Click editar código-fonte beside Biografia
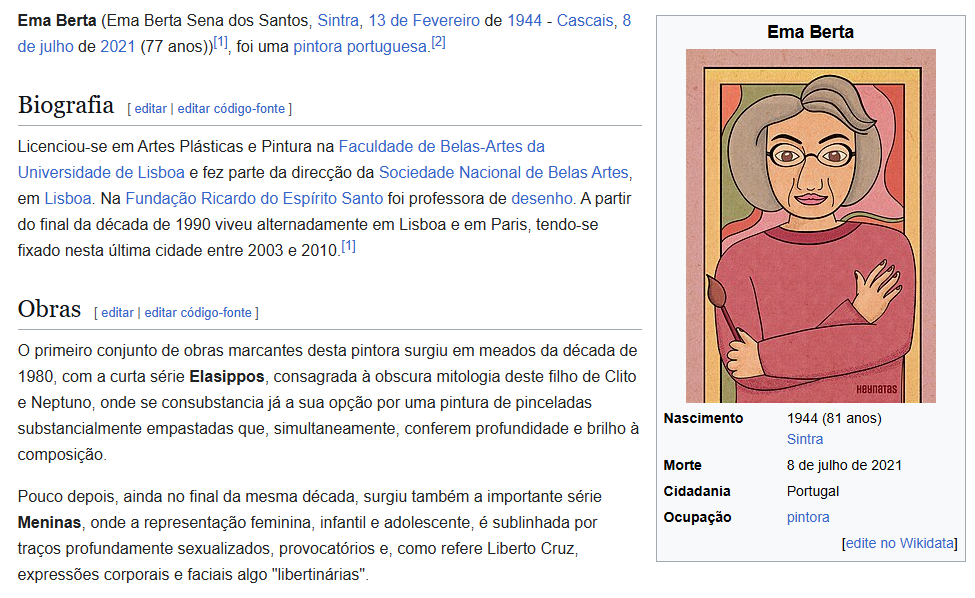 click(x=231, y=108)
